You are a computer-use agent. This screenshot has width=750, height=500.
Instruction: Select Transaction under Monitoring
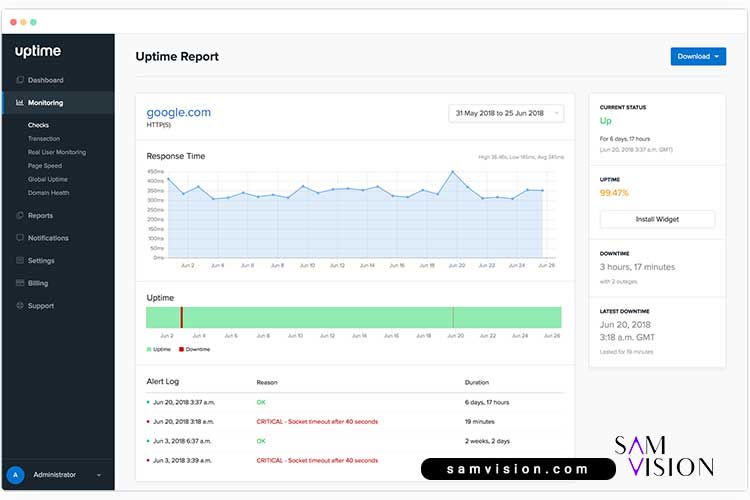point(44,139)
